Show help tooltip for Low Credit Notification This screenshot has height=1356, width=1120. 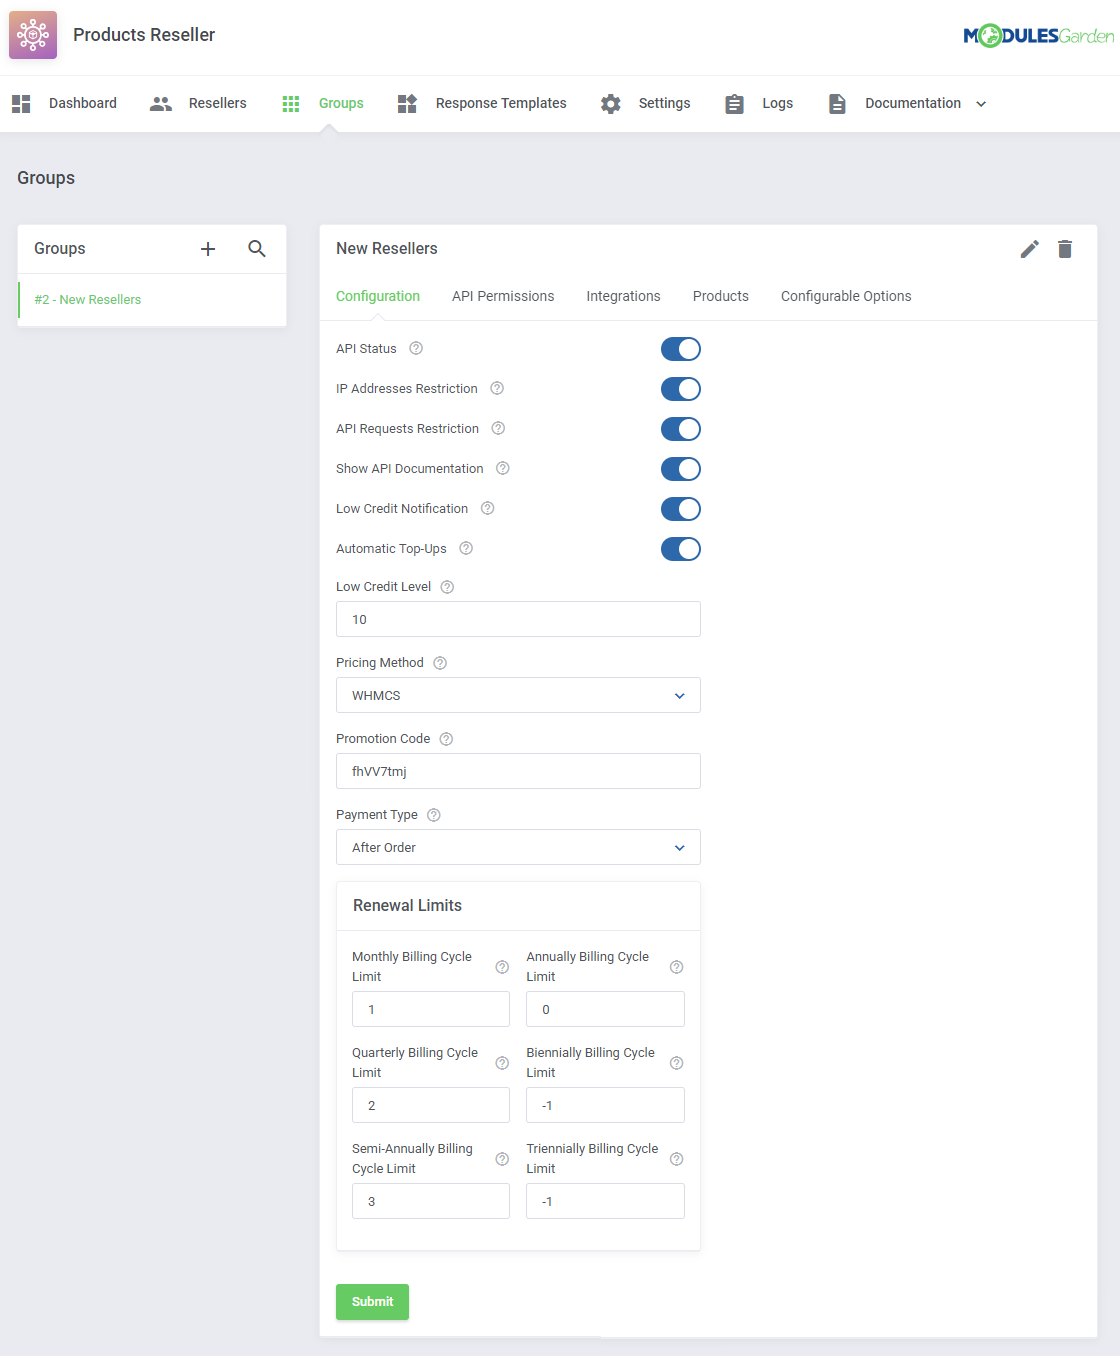coord(487,508)
